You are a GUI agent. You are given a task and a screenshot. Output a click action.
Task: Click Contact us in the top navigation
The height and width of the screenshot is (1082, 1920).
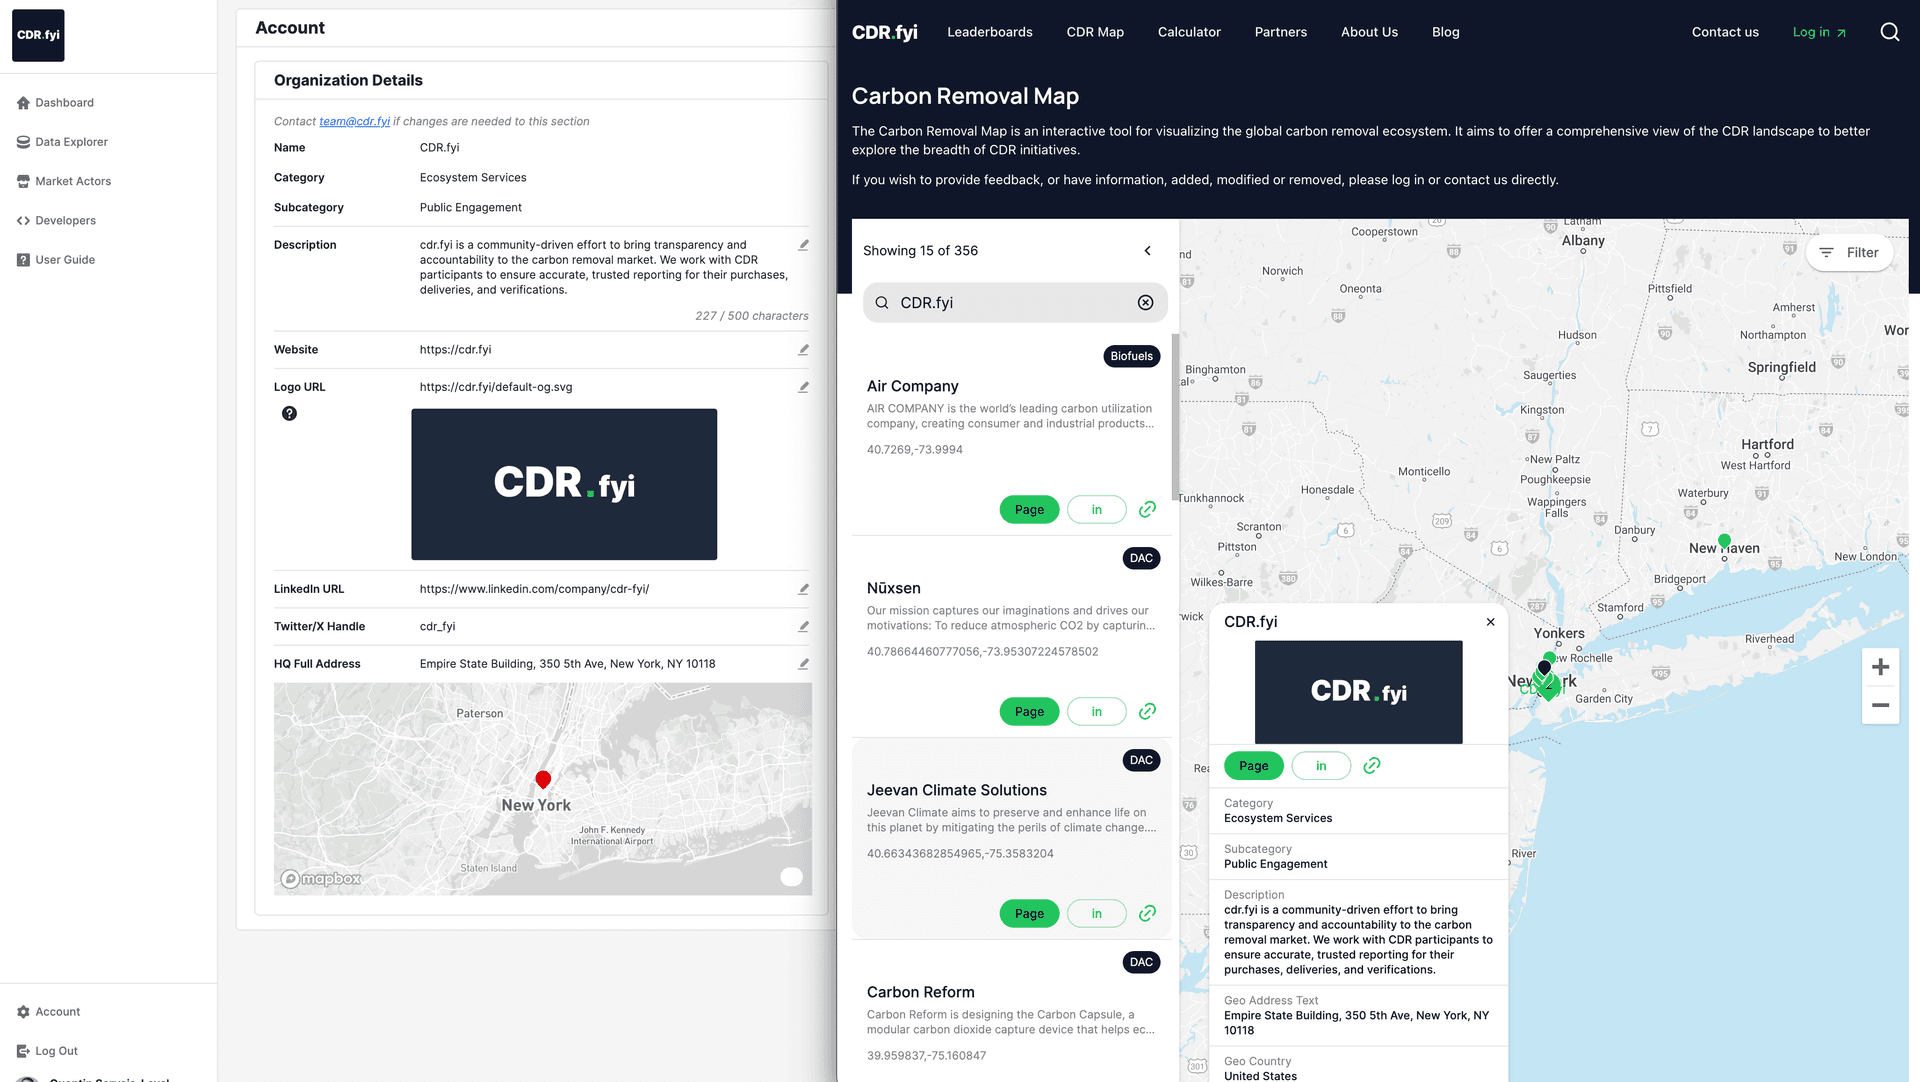click(x=1725, y=32)
